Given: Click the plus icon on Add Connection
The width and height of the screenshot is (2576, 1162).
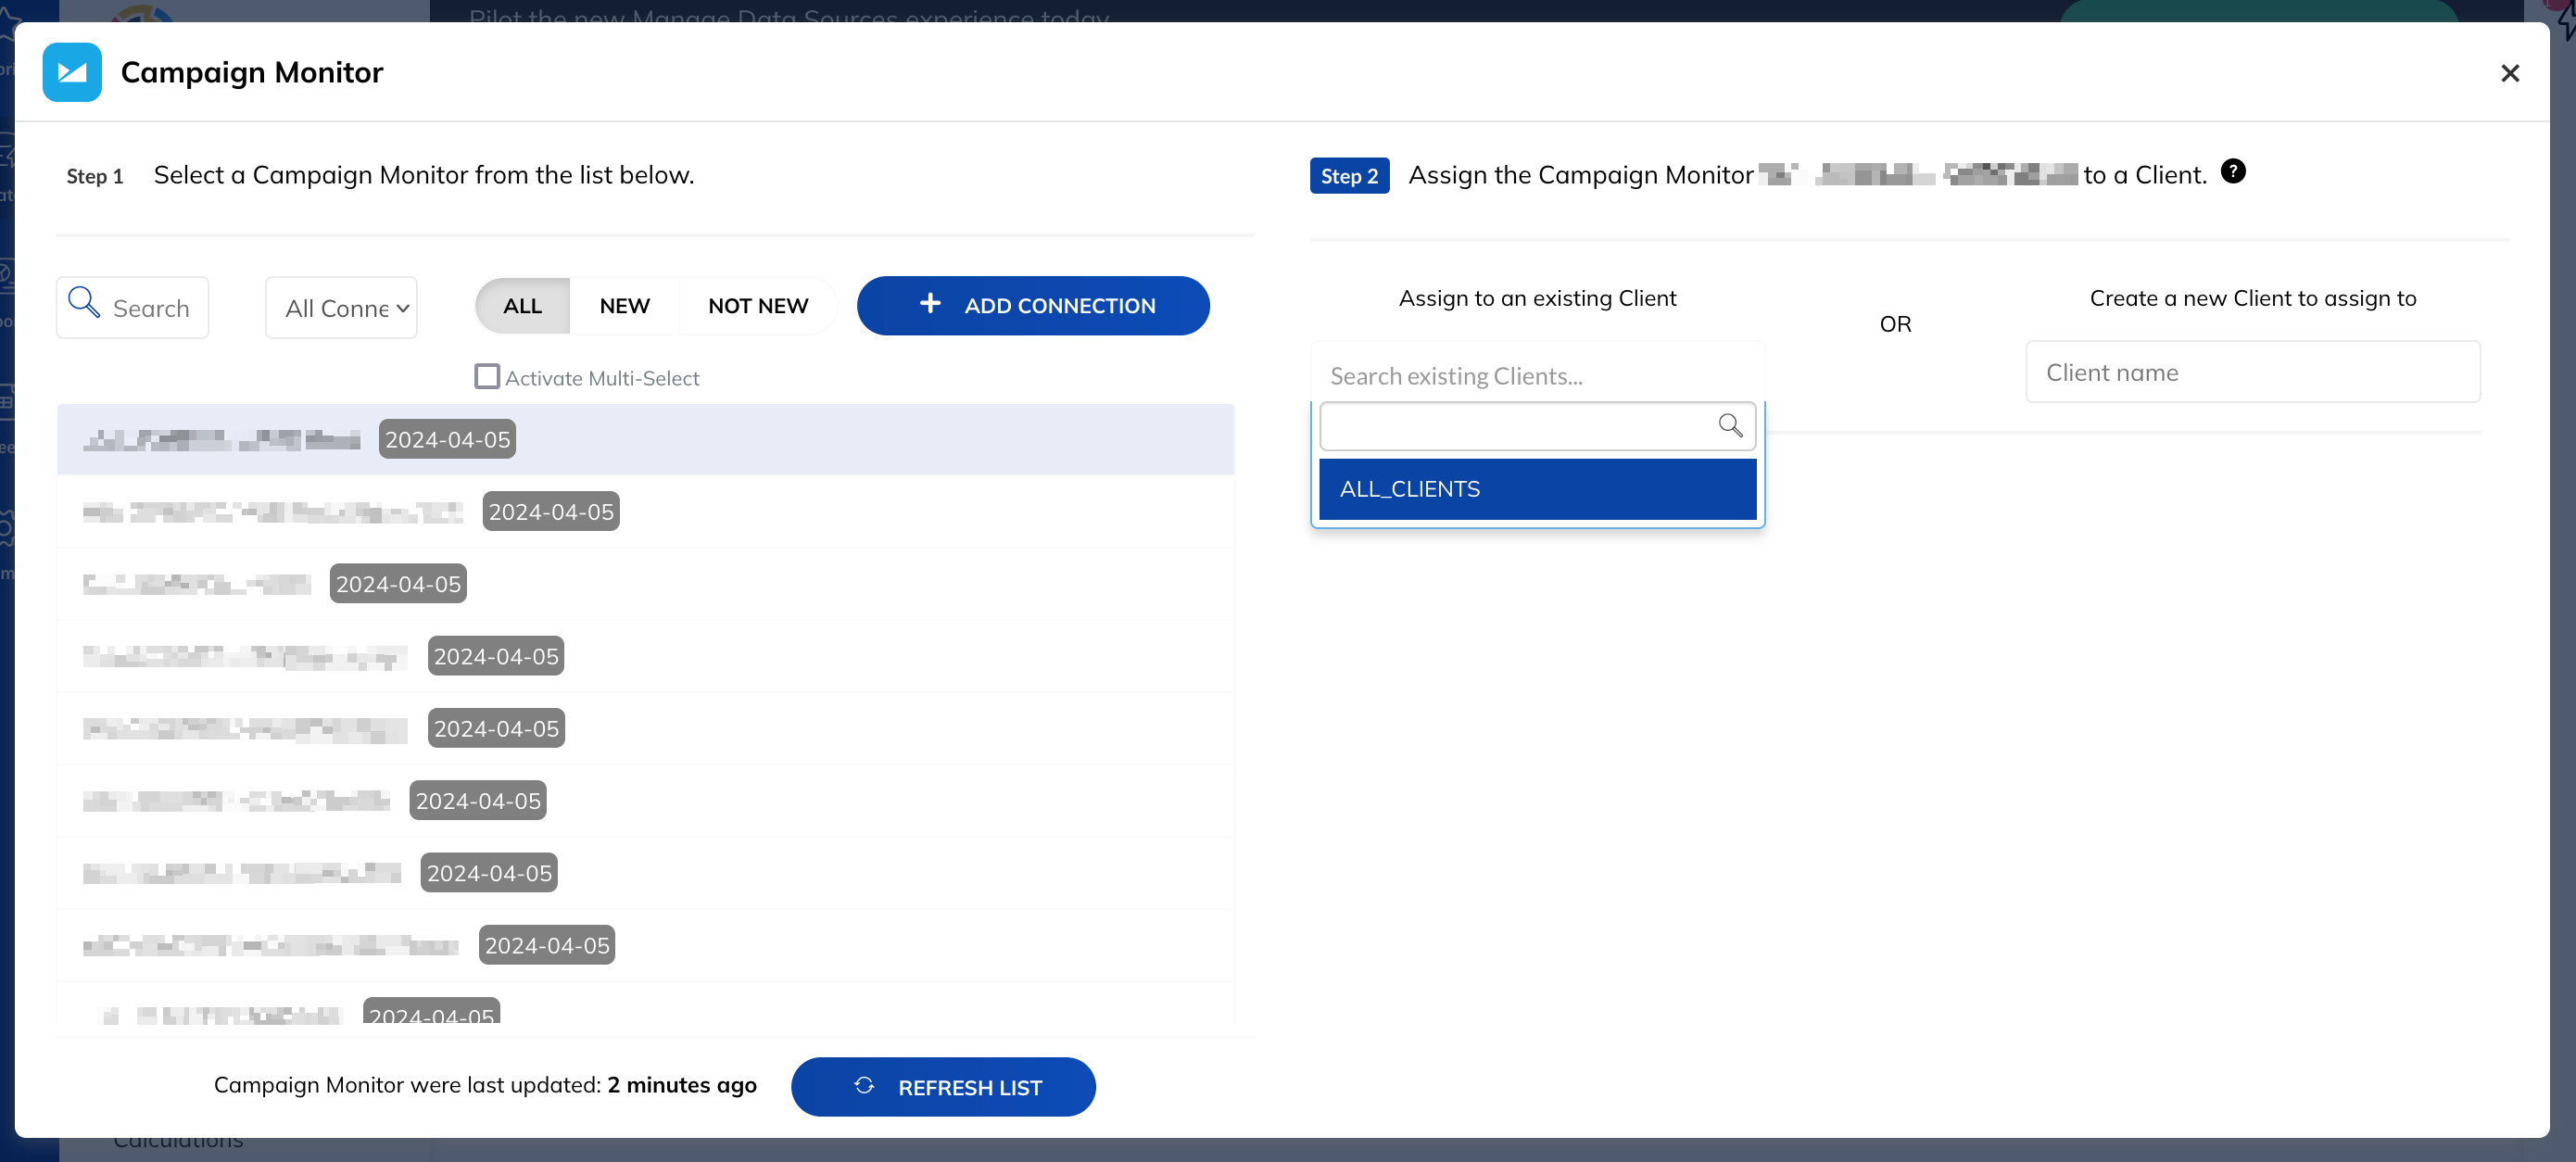Looking at the screenshot, I should [930, 304].
